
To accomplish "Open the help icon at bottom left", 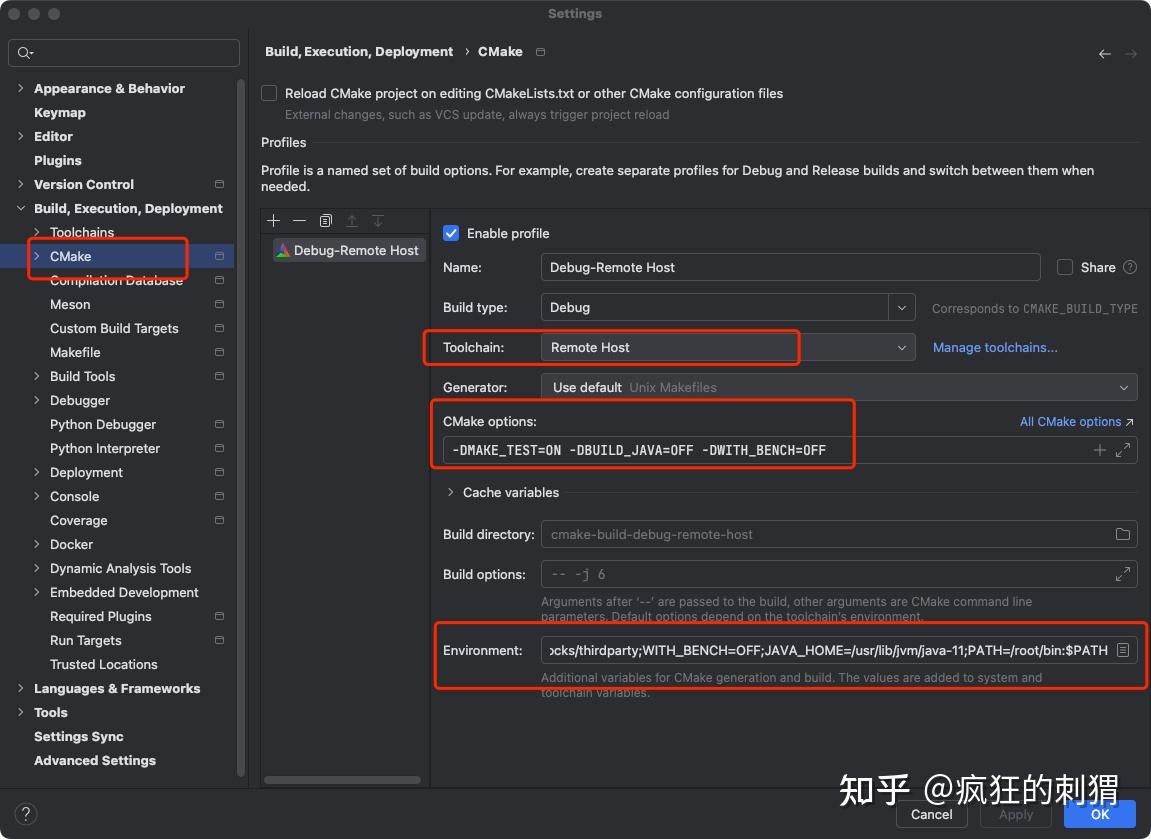I will coord(25,813).
